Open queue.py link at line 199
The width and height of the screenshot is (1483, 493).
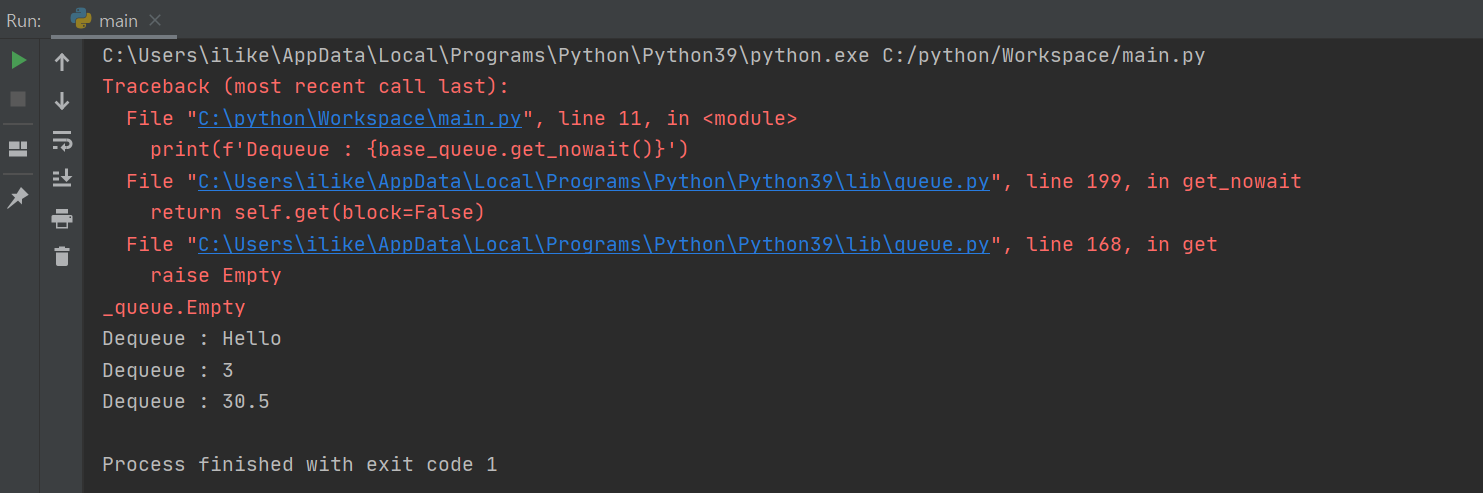[593, 181]
